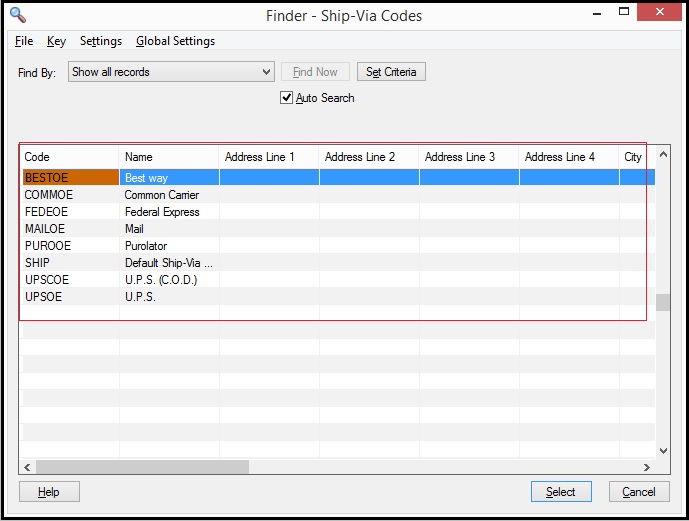Open the File menu
Image resolution: width=689 pixels, height=521 pixels.
pos(24,41)
